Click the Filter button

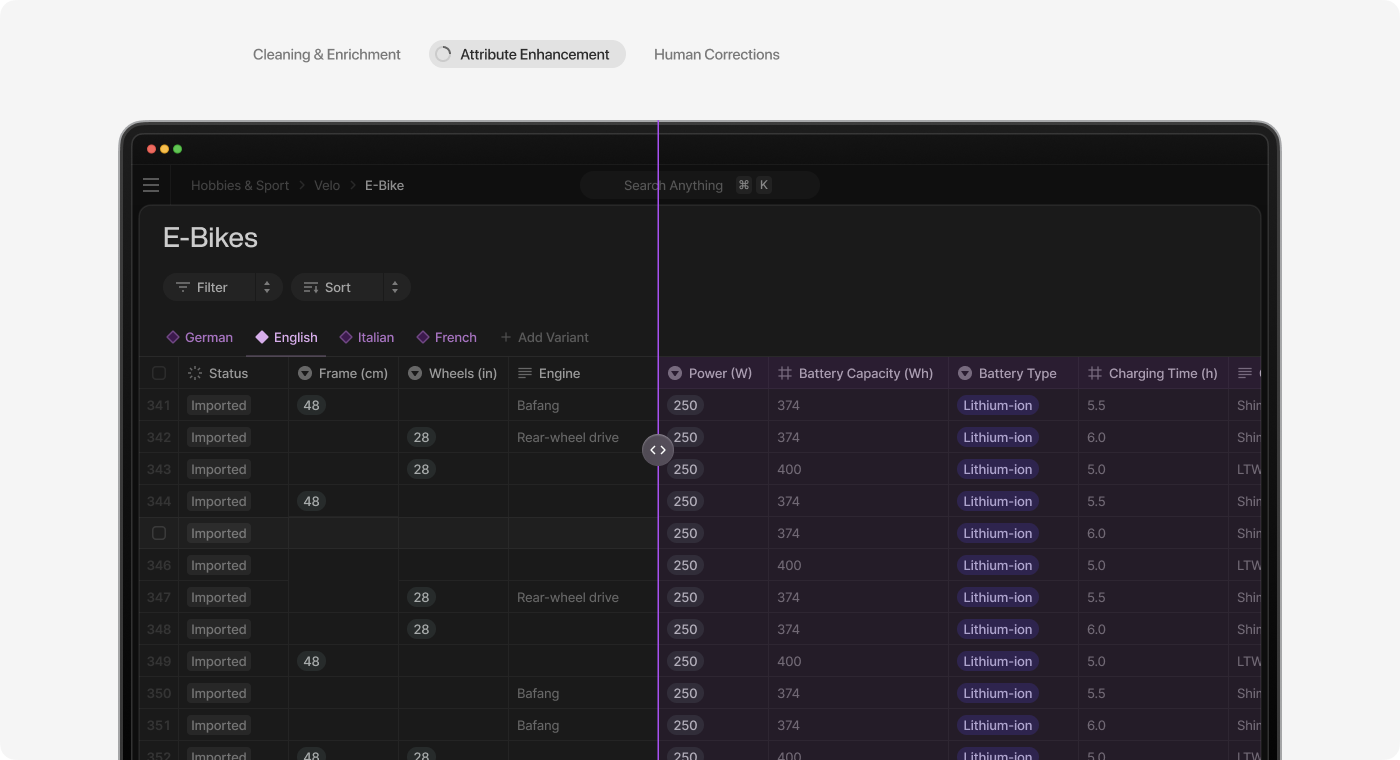[x=203, y=287]
